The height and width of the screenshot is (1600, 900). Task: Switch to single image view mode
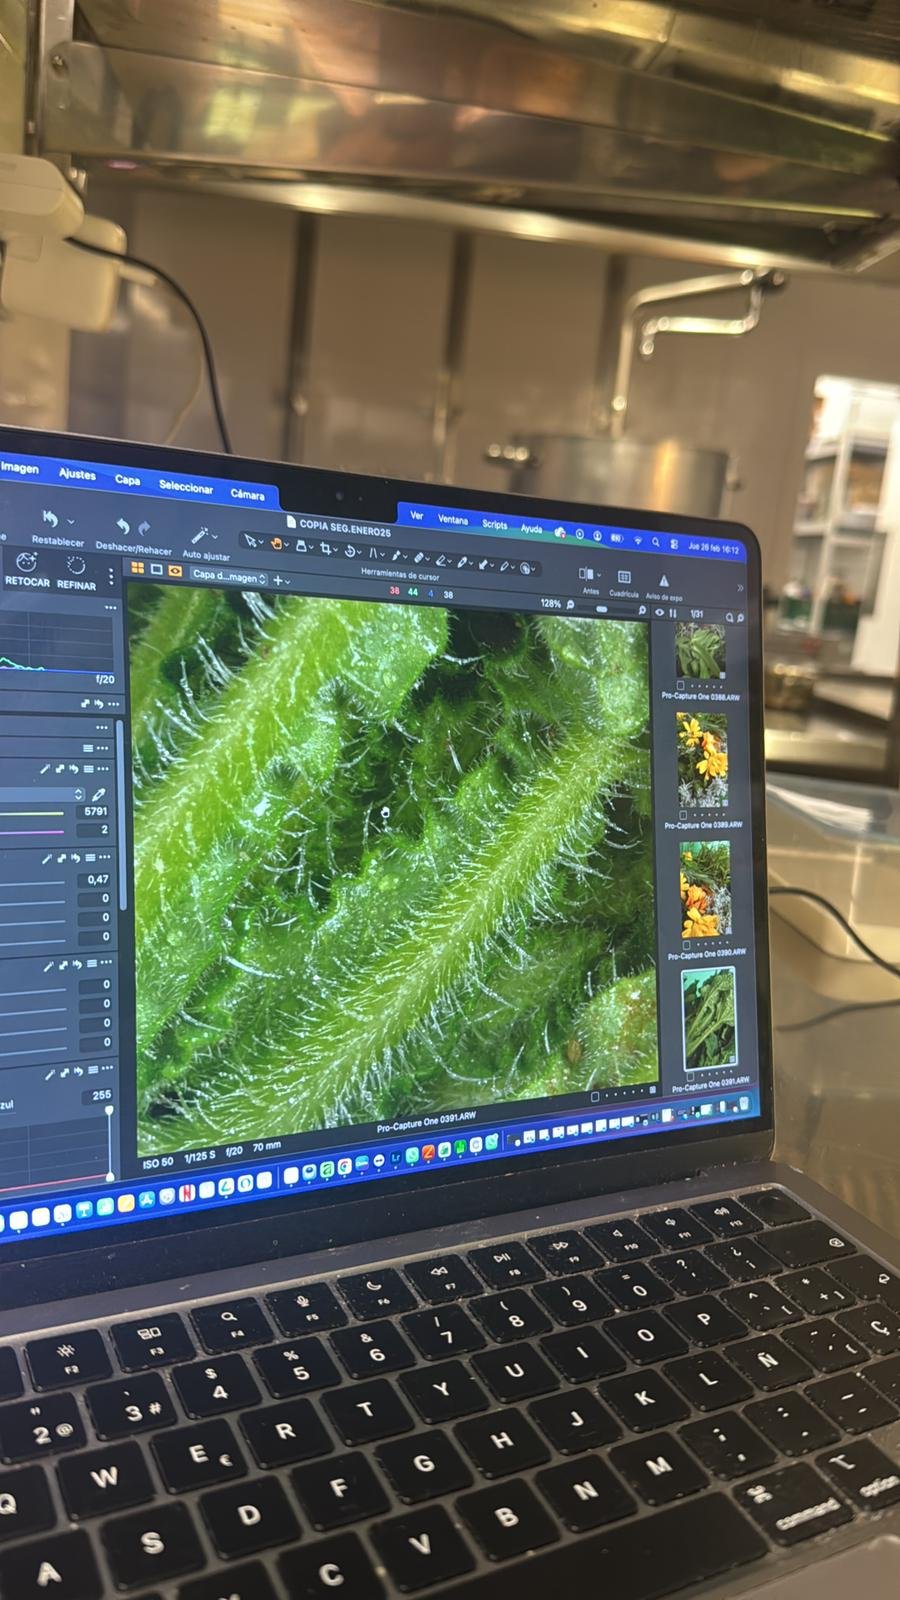(x=156, y=569)
